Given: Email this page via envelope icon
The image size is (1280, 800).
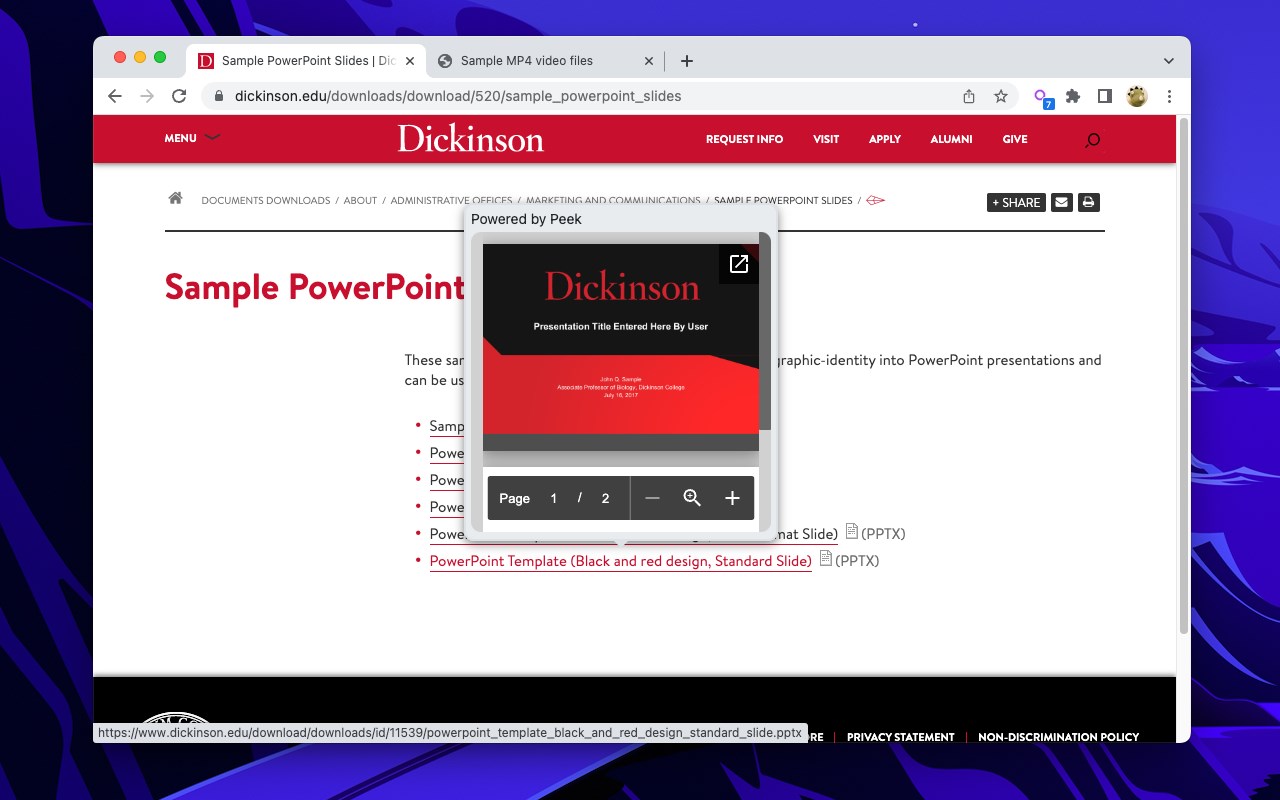Looking at the screenshot, I should tap(1061, 202).
